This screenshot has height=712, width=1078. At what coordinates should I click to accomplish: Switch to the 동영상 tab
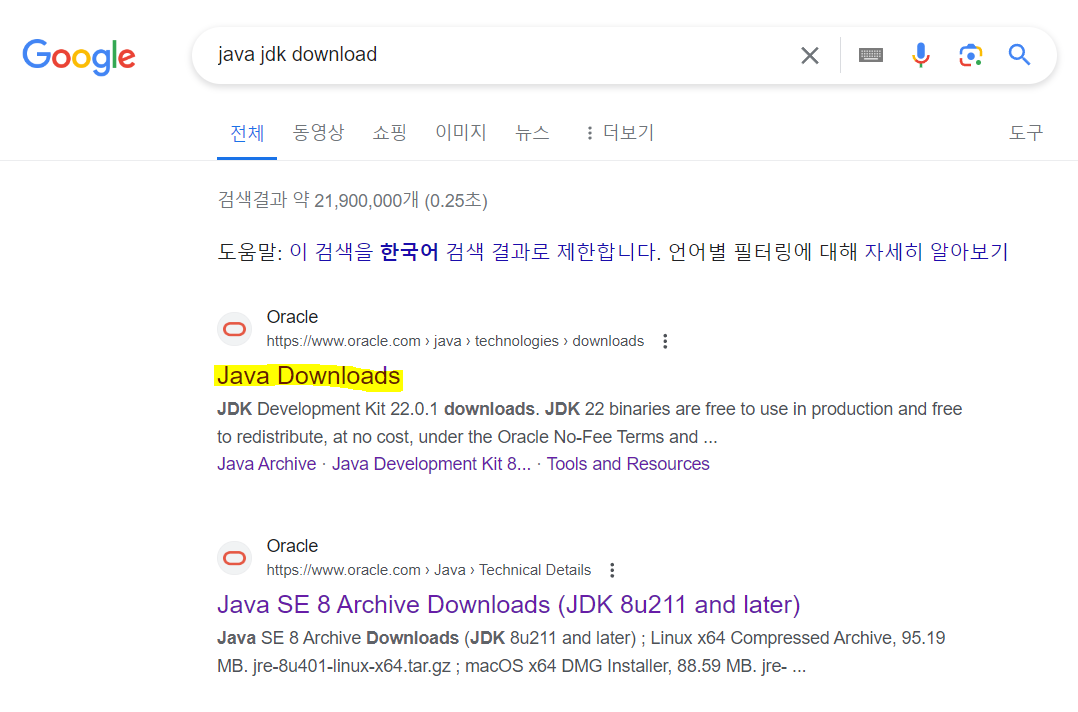[x=318, y=133]
